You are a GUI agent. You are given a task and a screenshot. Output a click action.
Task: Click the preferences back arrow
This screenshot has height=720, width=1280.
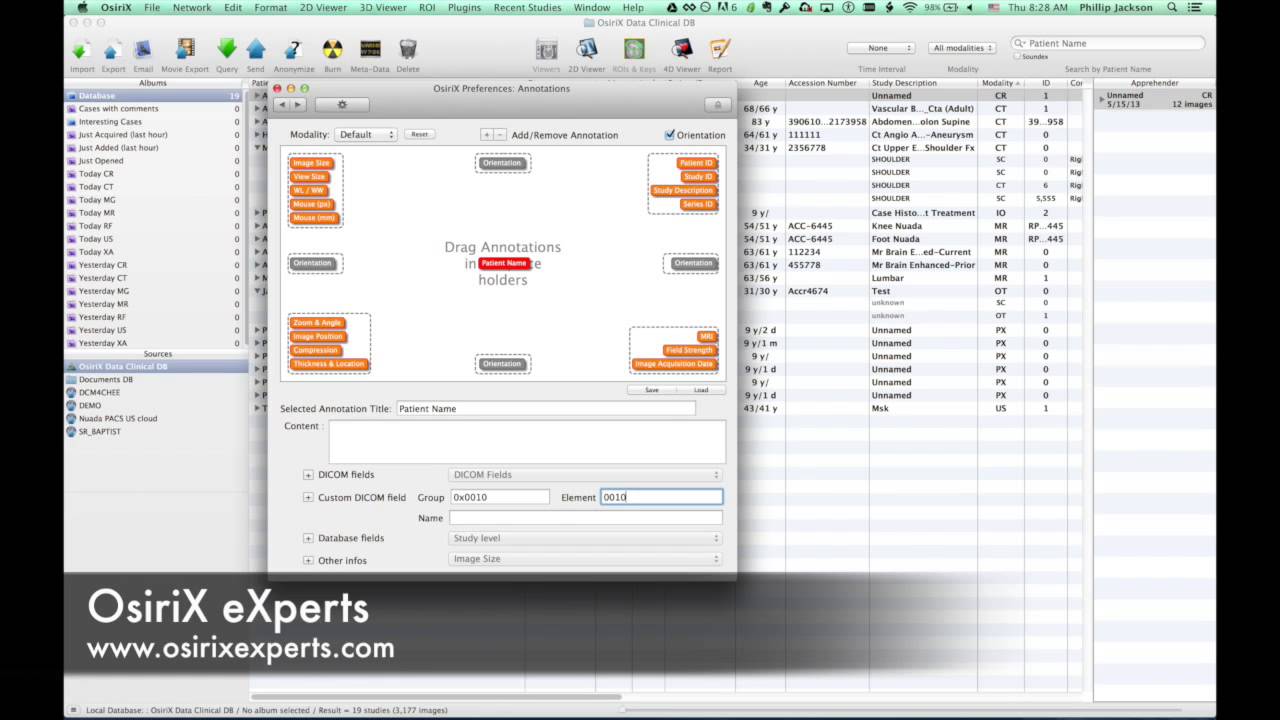tap(282, 105)
